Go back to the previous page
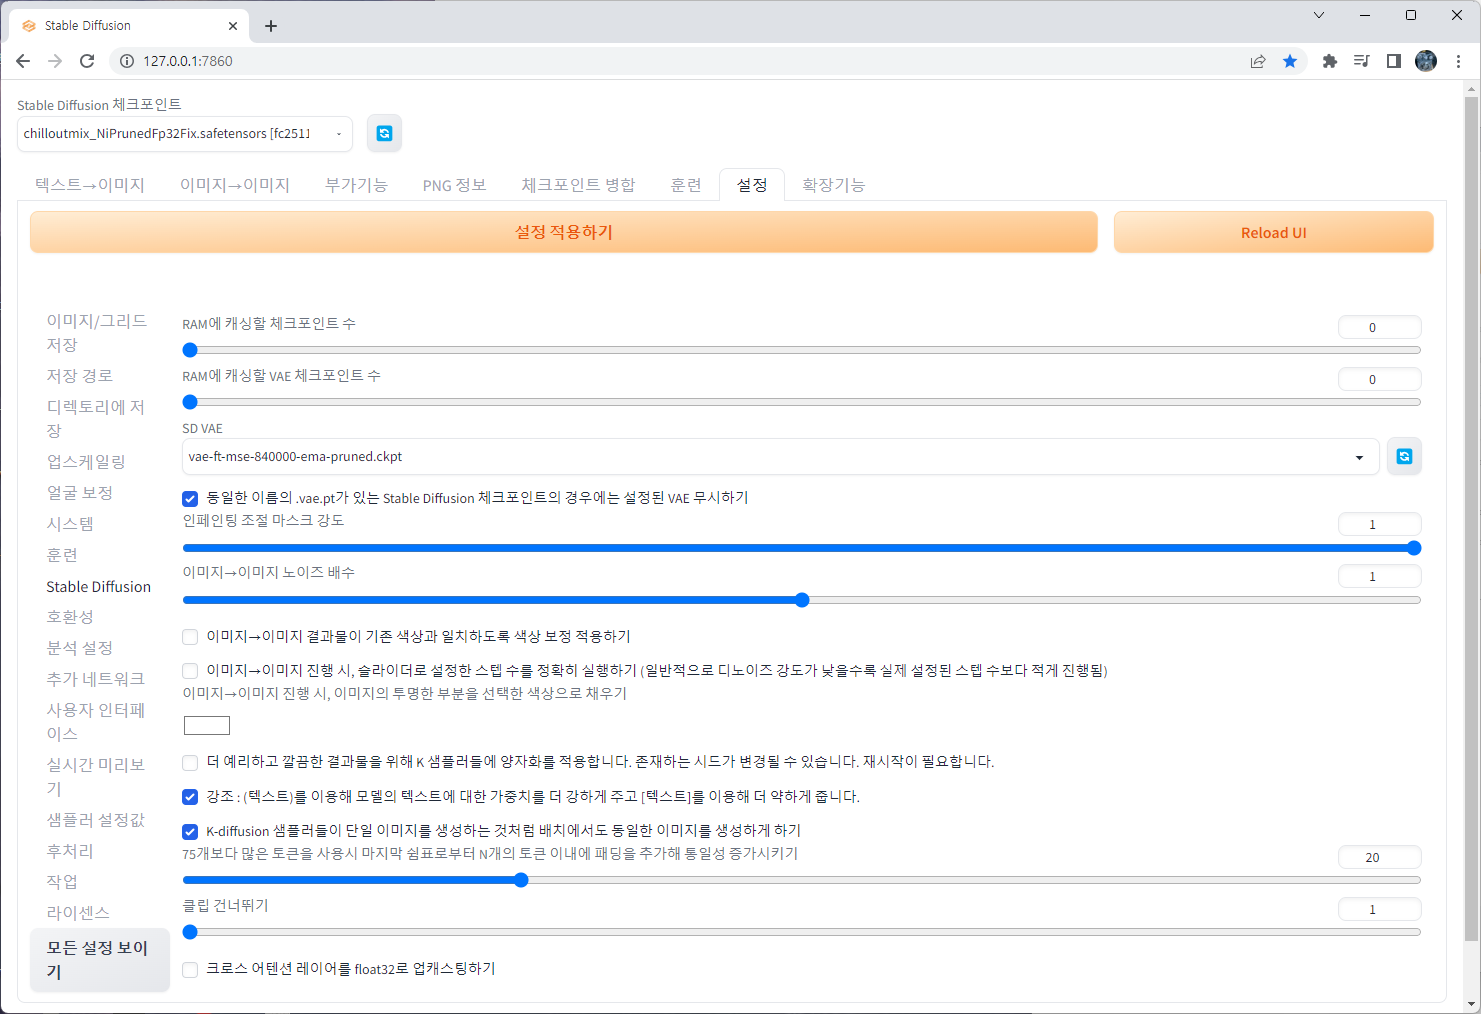Viewport: 1481px width, 1014px height. 23,61
